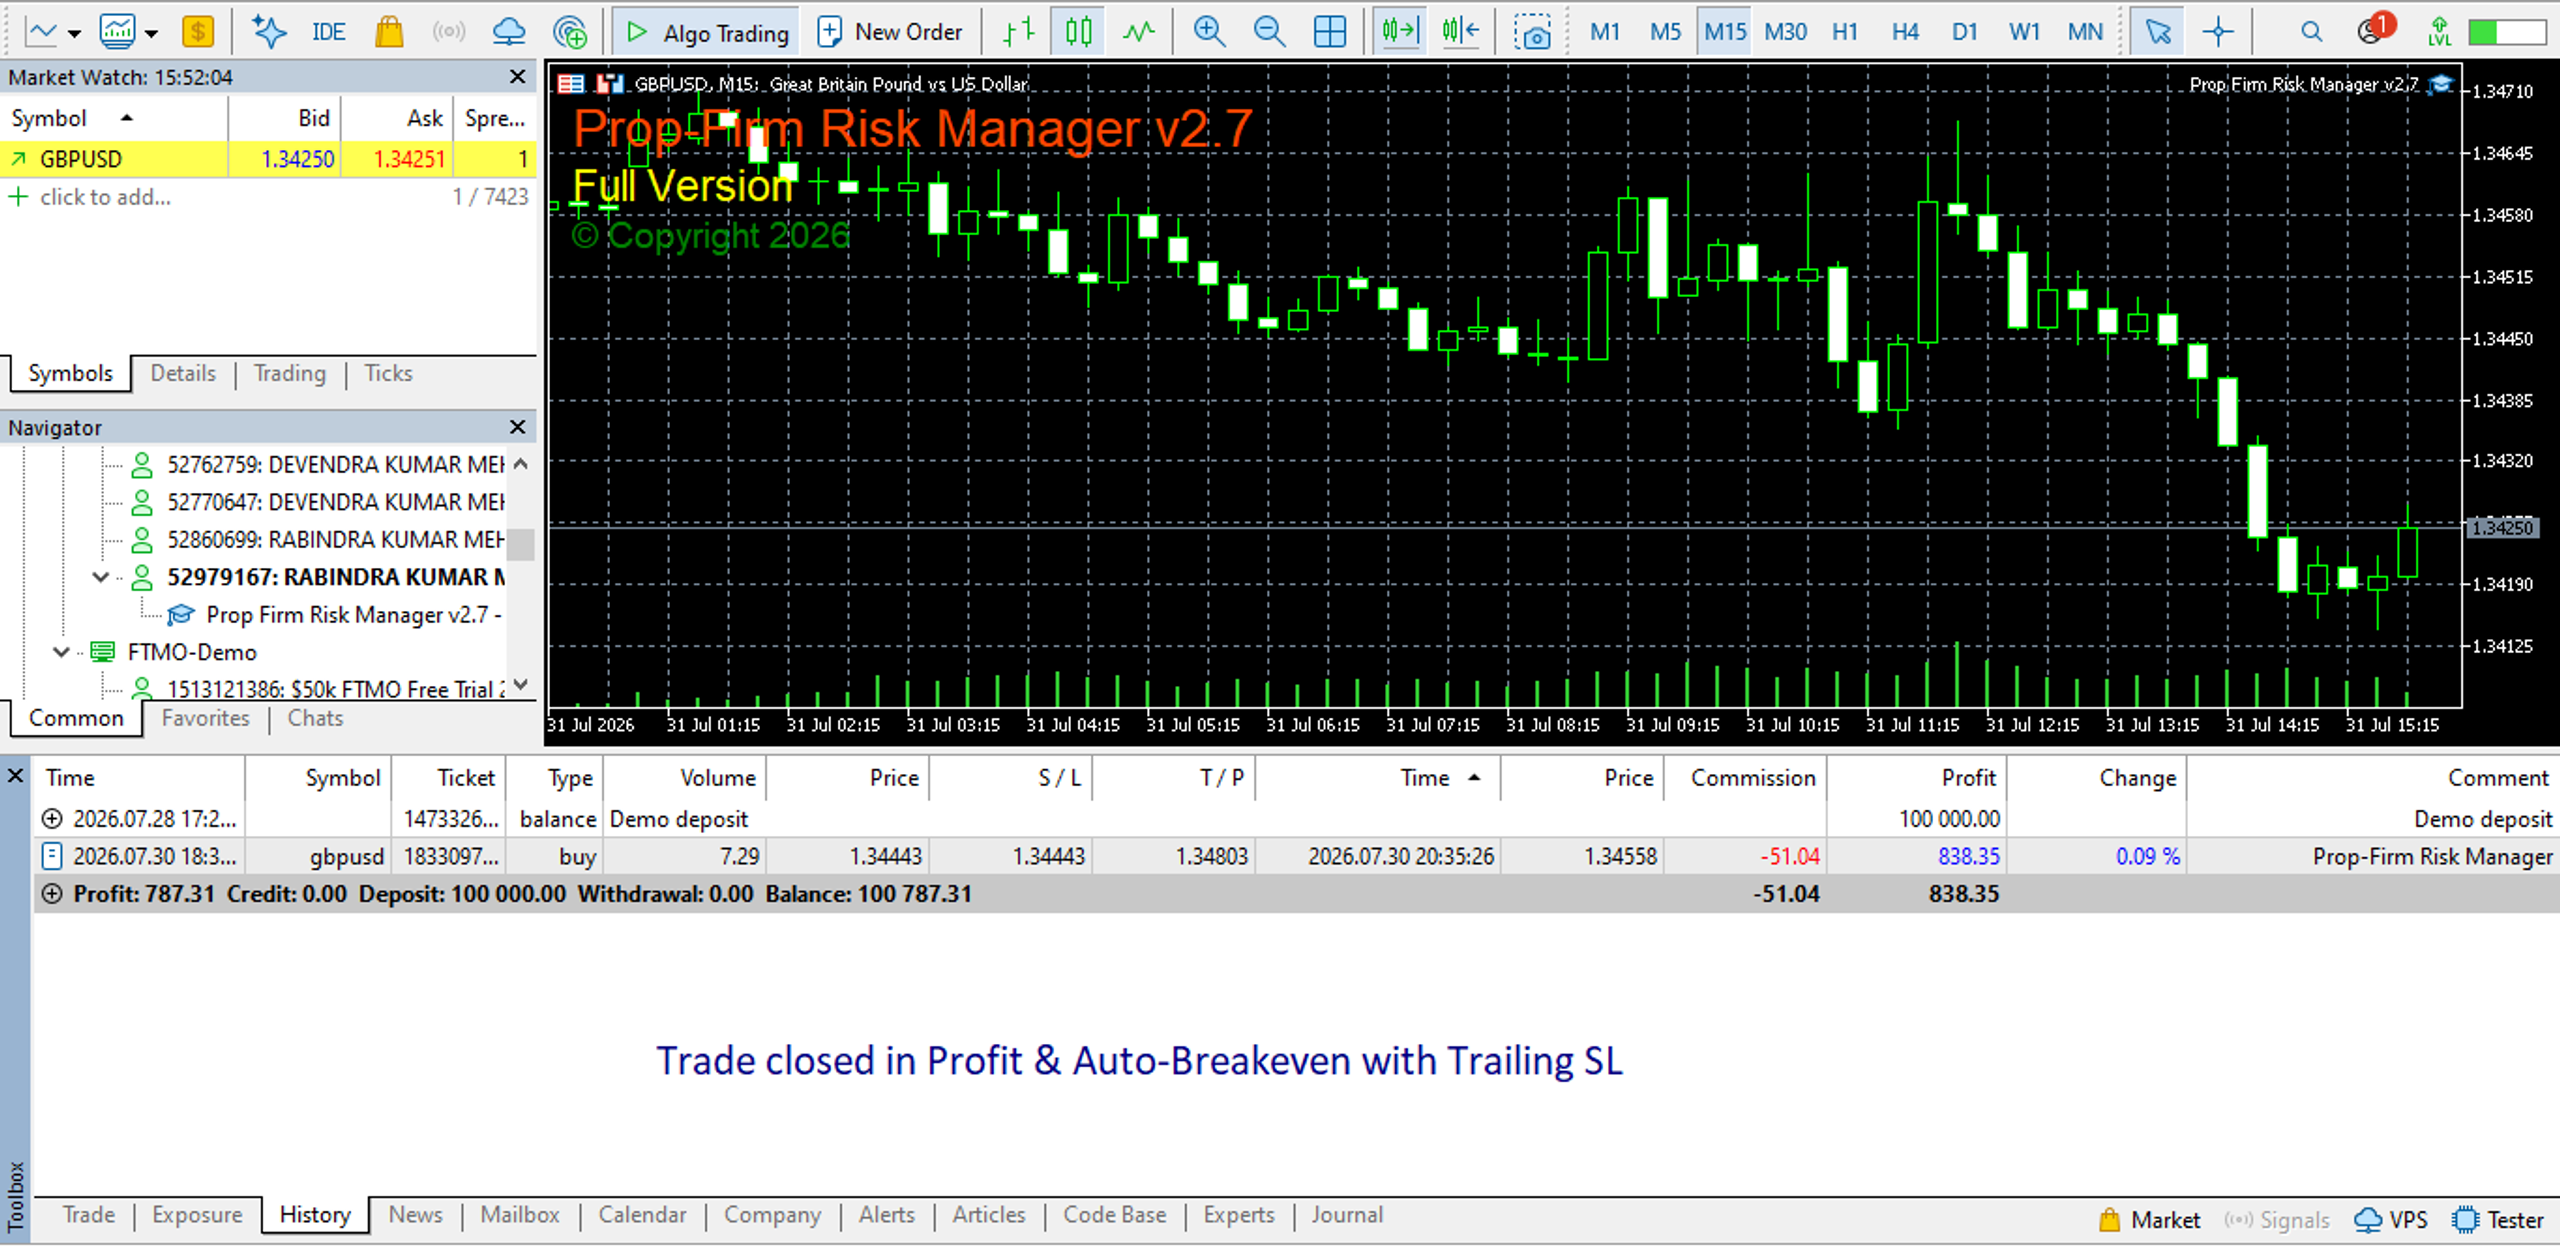Toggle chart shift from right border
The width and height of the screenshot is (2560, 1246).
pos(1460,32)
